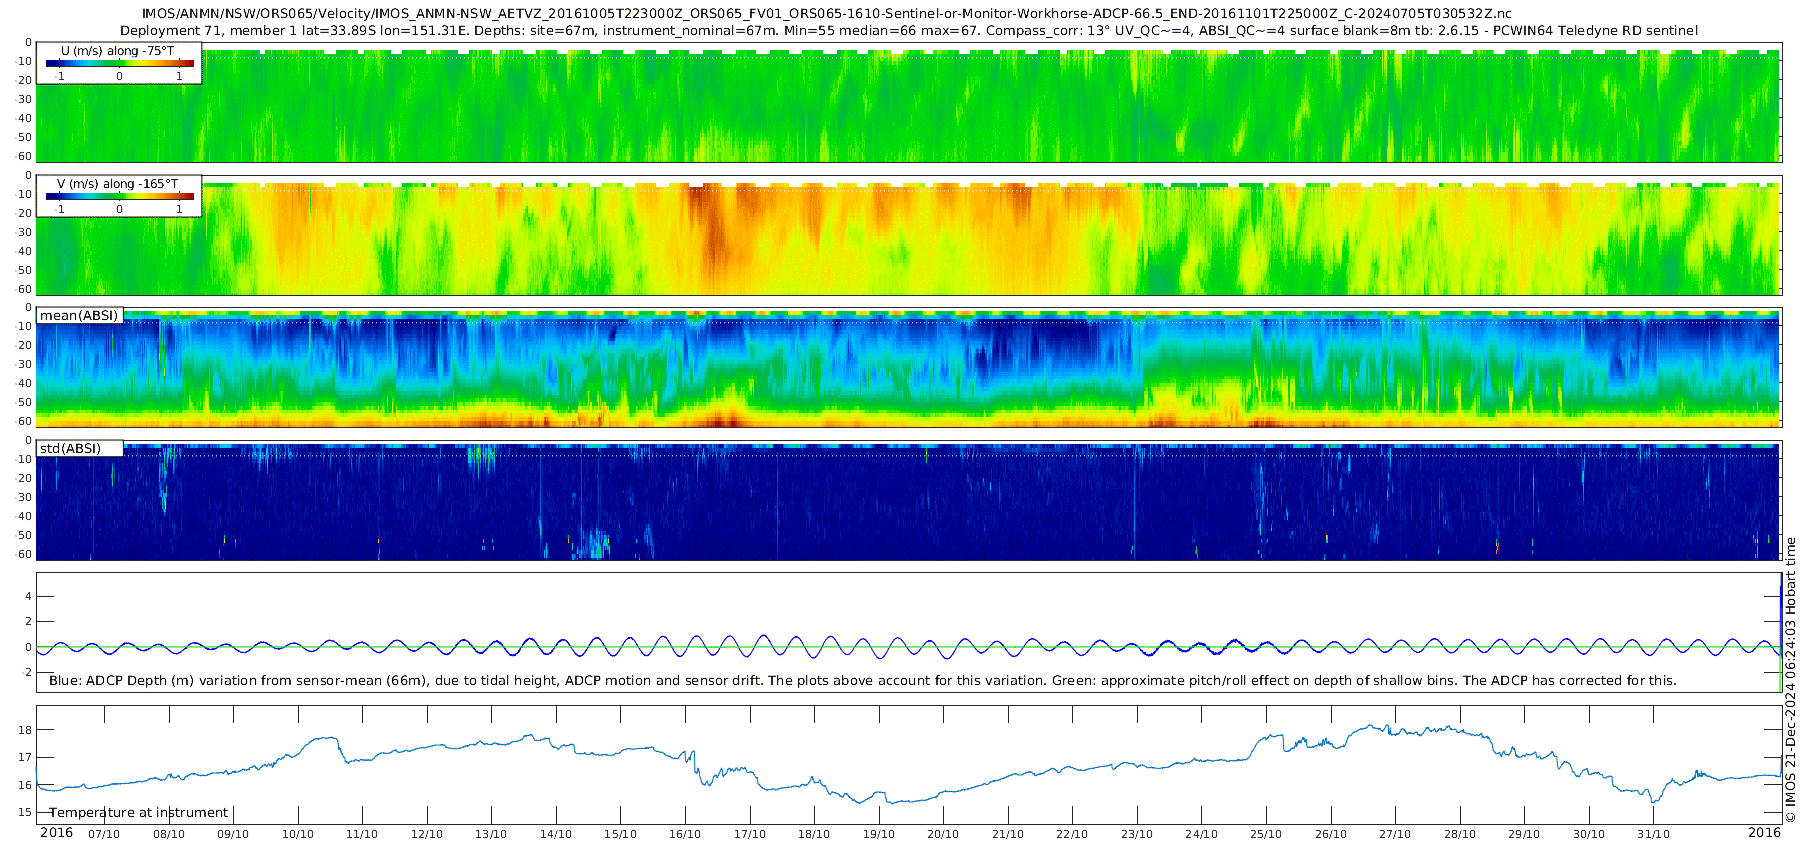The image size is (1800, 850).
Task: Click the 11/10 date tick label
Action: (362, 834)
